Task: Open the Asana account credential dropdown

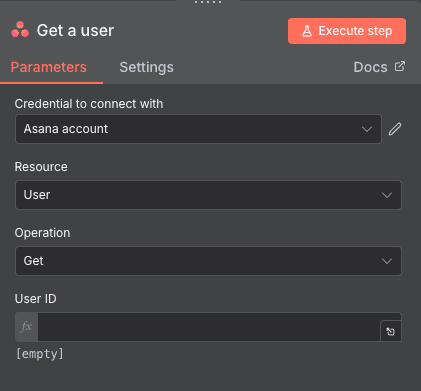Action: (x=198, y=129)
